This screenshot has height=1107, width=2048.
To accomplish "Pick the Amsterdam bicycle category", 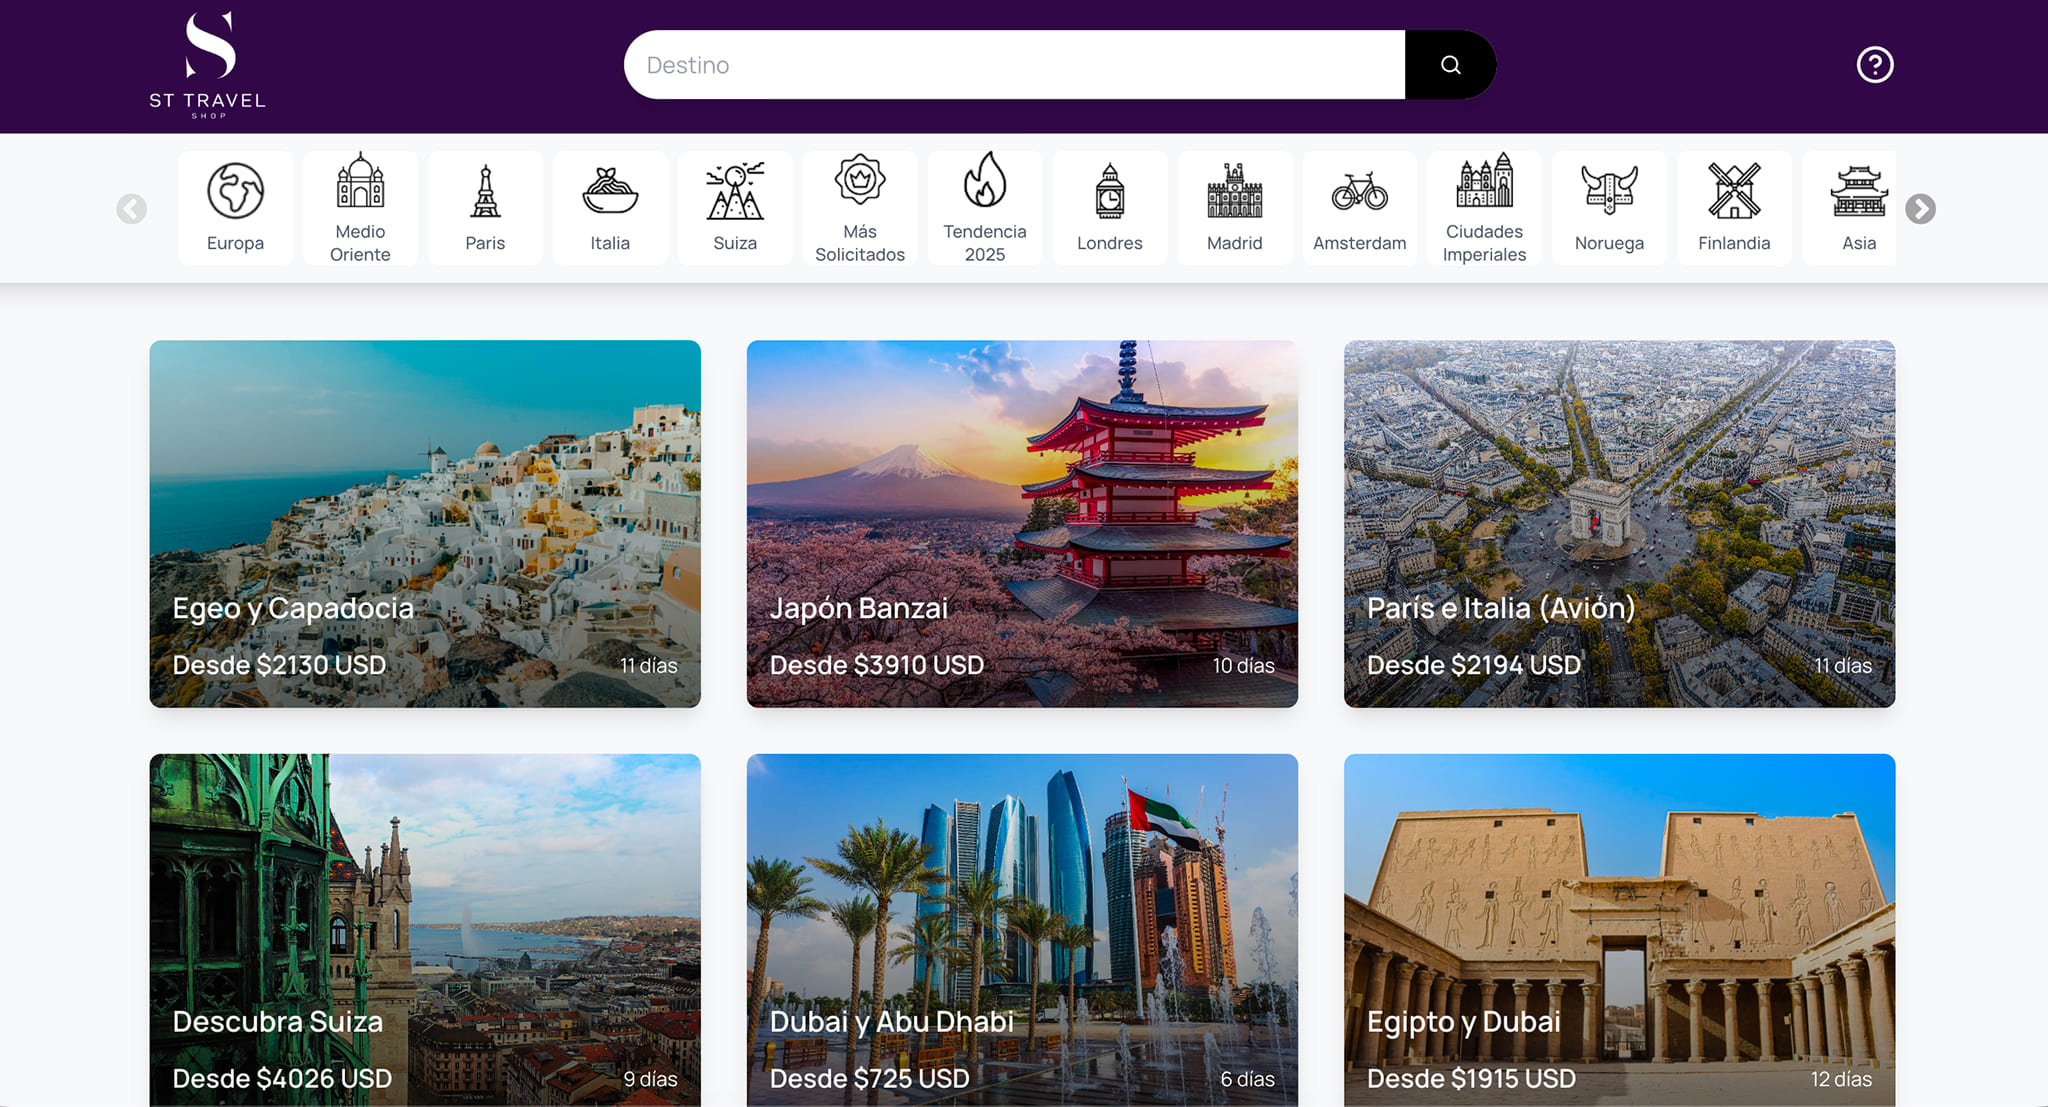I will click(1359, 208).
